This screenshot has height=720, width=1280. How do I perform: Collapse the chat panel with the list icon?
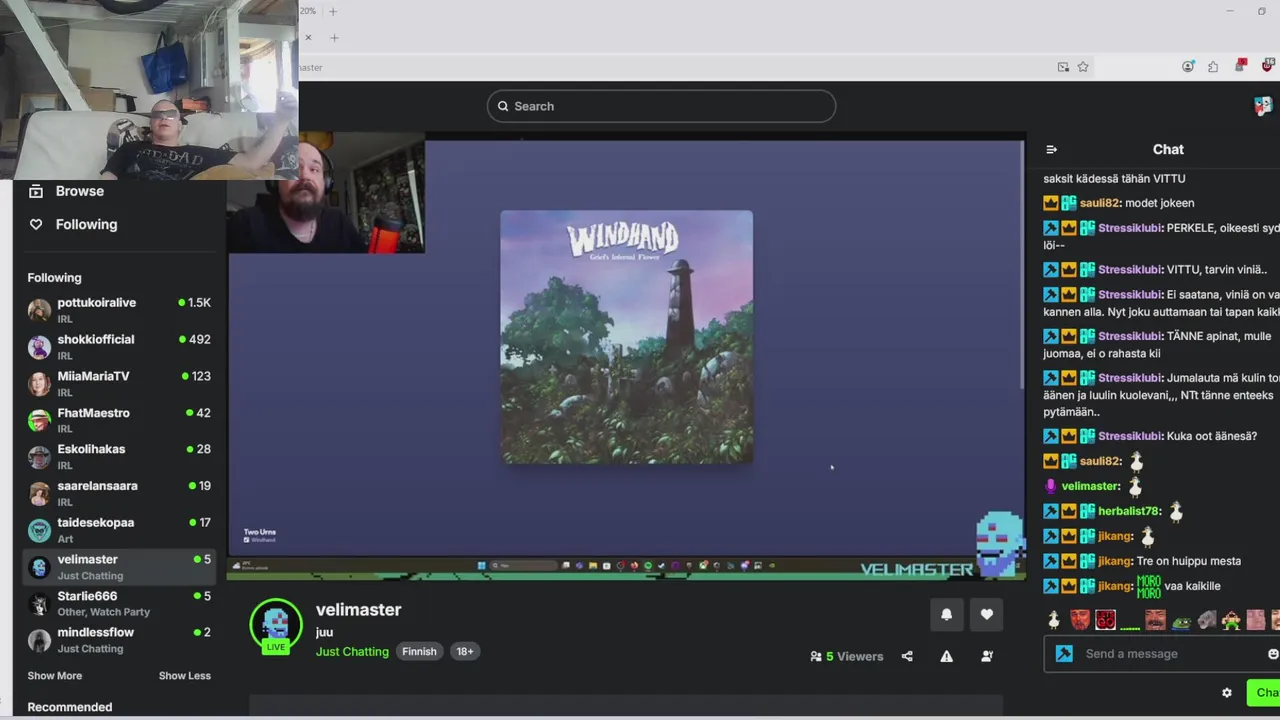pos(1051,149)
